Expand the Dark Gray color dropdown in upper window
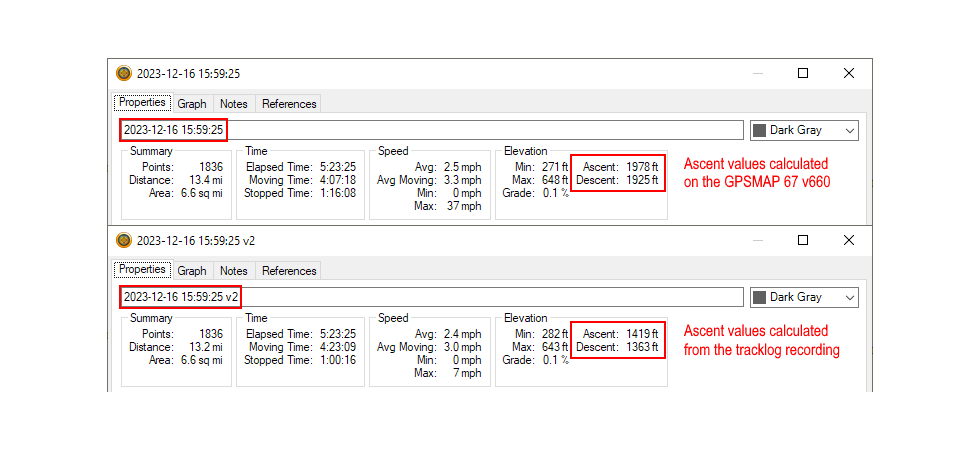Screen dimensions: 980x450 (849, 130)
